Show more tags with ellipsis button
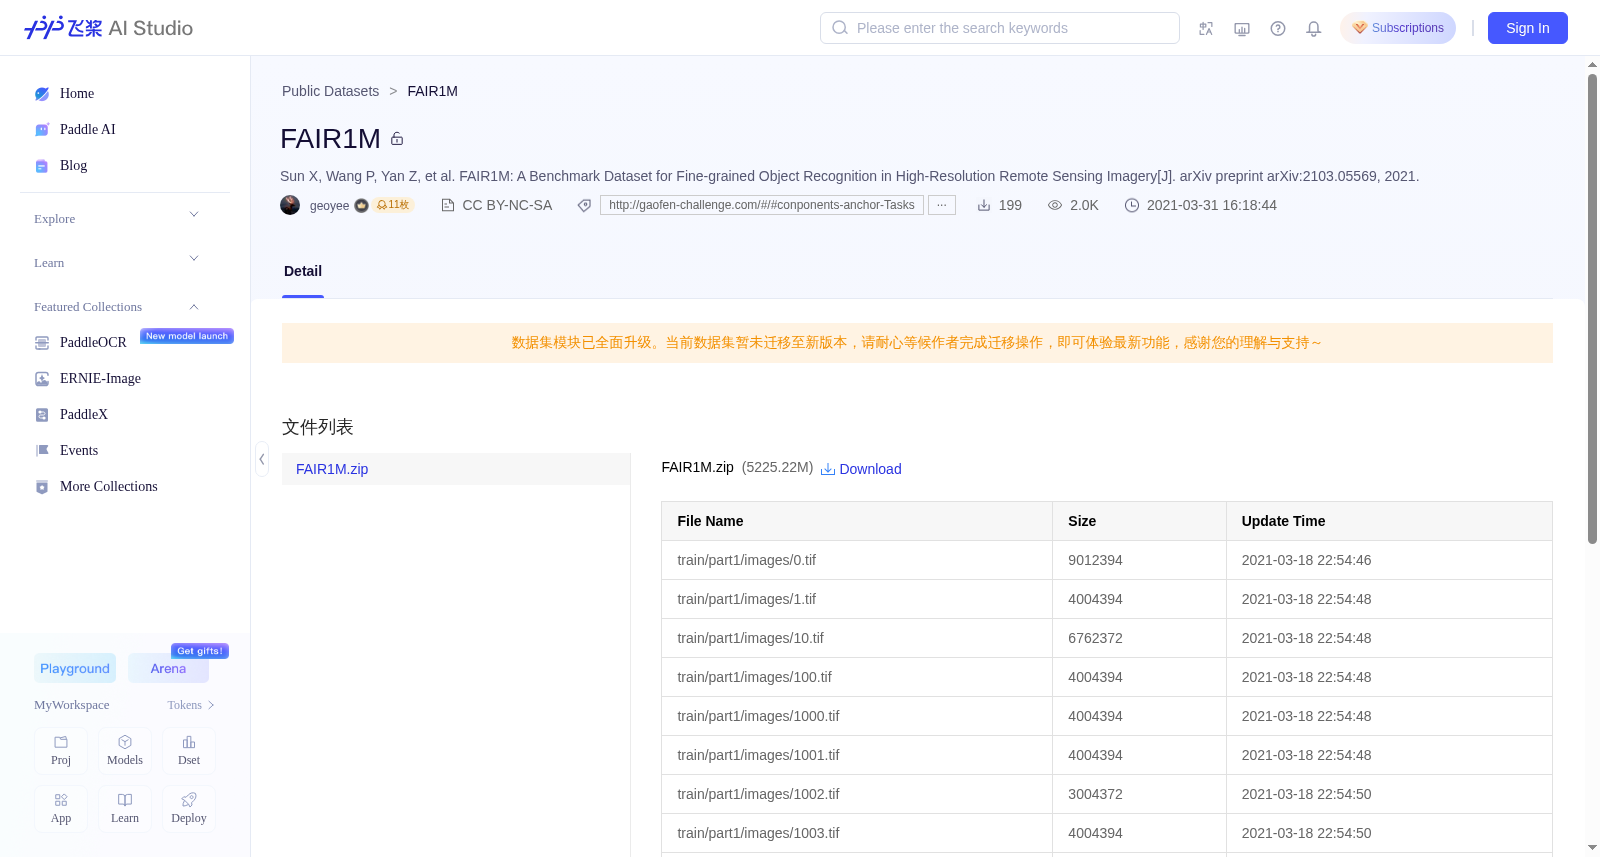This screenshot has width=1600, height=857. tap(942, 205)
